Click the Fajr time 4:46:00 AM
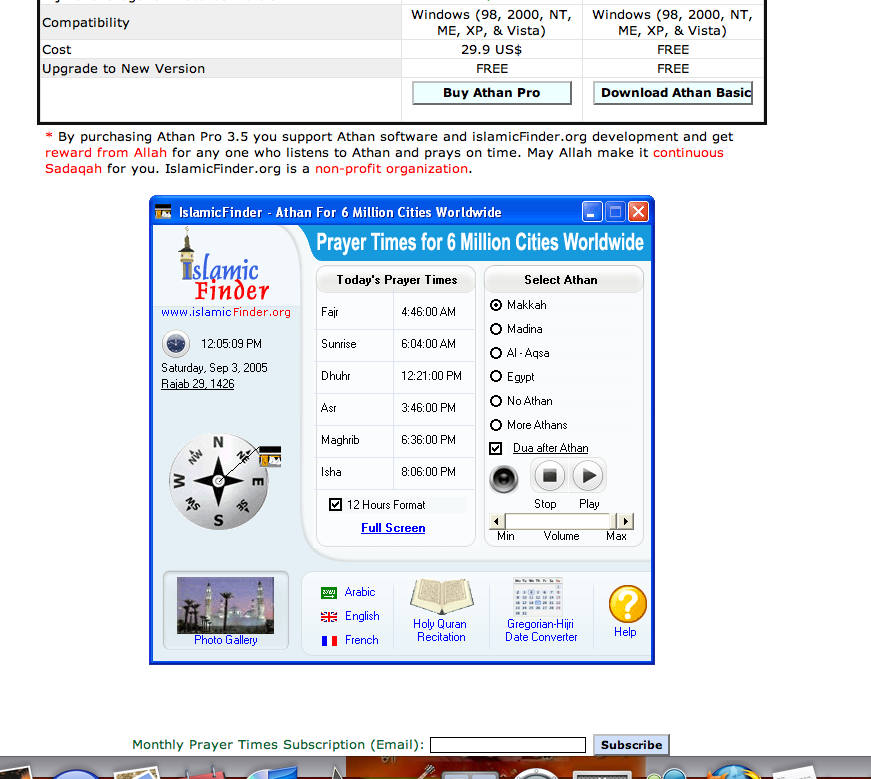Screen dimensions: 871x779 (428, 312)
